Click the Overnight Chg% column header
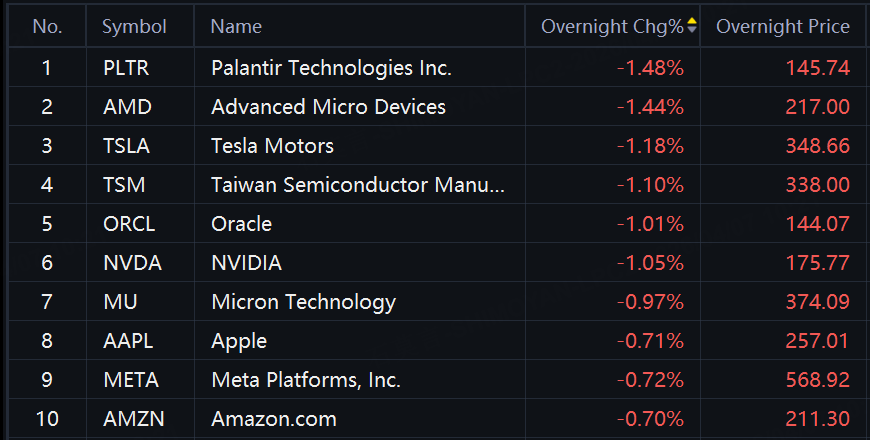Image resolution: width=870 pixels, height=440 pixels. (x=612, y=27)
